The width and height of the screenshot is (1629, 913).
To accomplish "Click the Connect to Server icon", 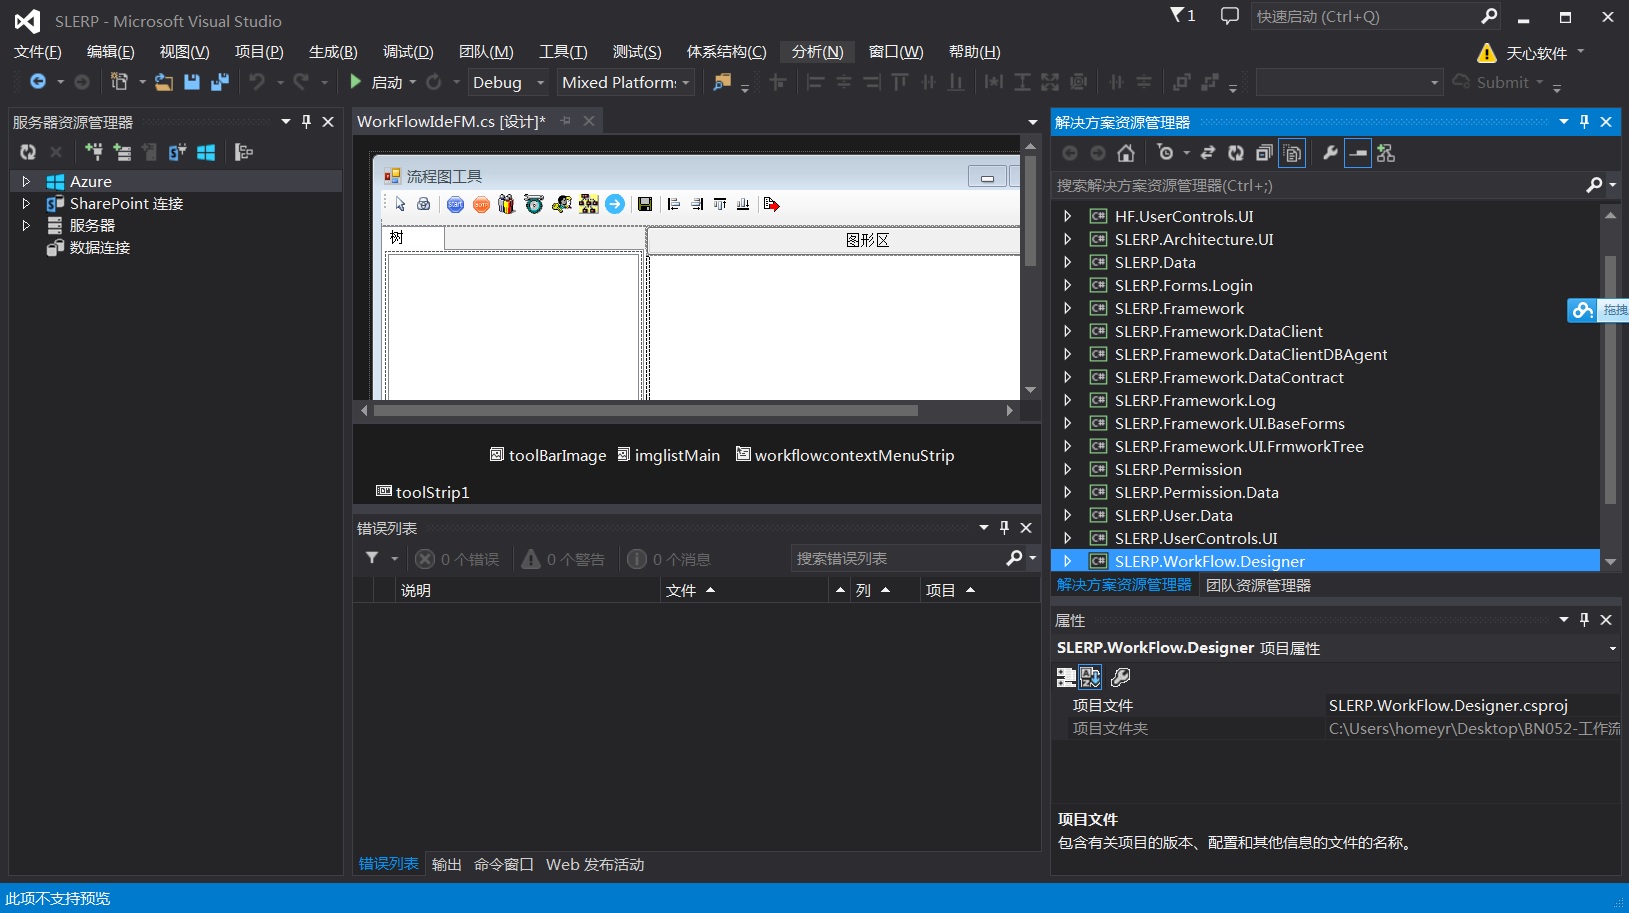I will coord(121,152).
